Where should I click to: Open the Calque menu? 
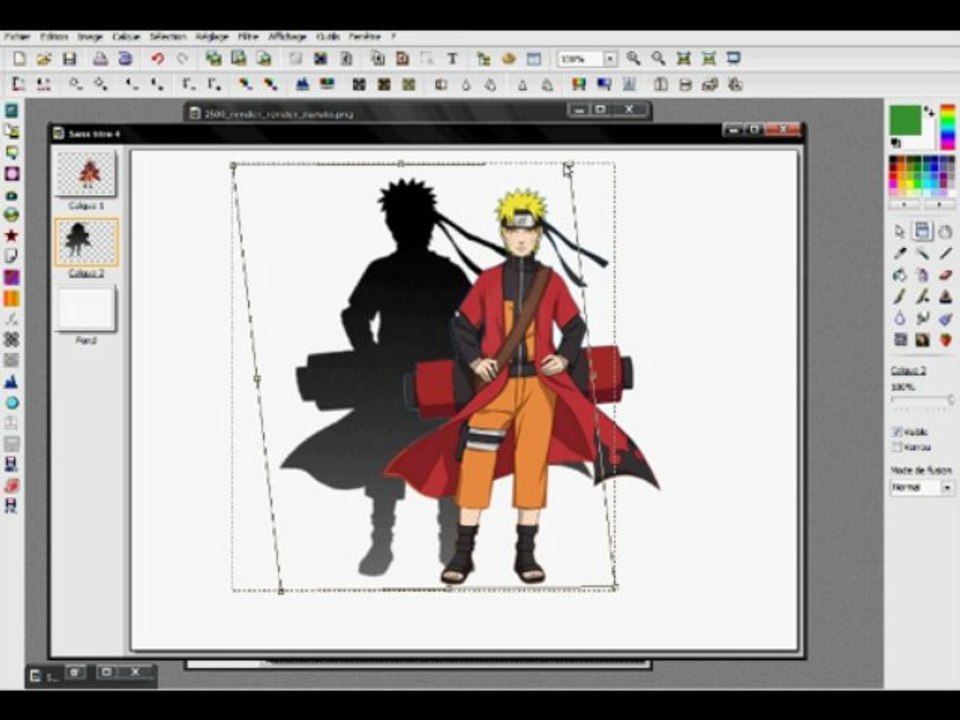click(126, 37)
